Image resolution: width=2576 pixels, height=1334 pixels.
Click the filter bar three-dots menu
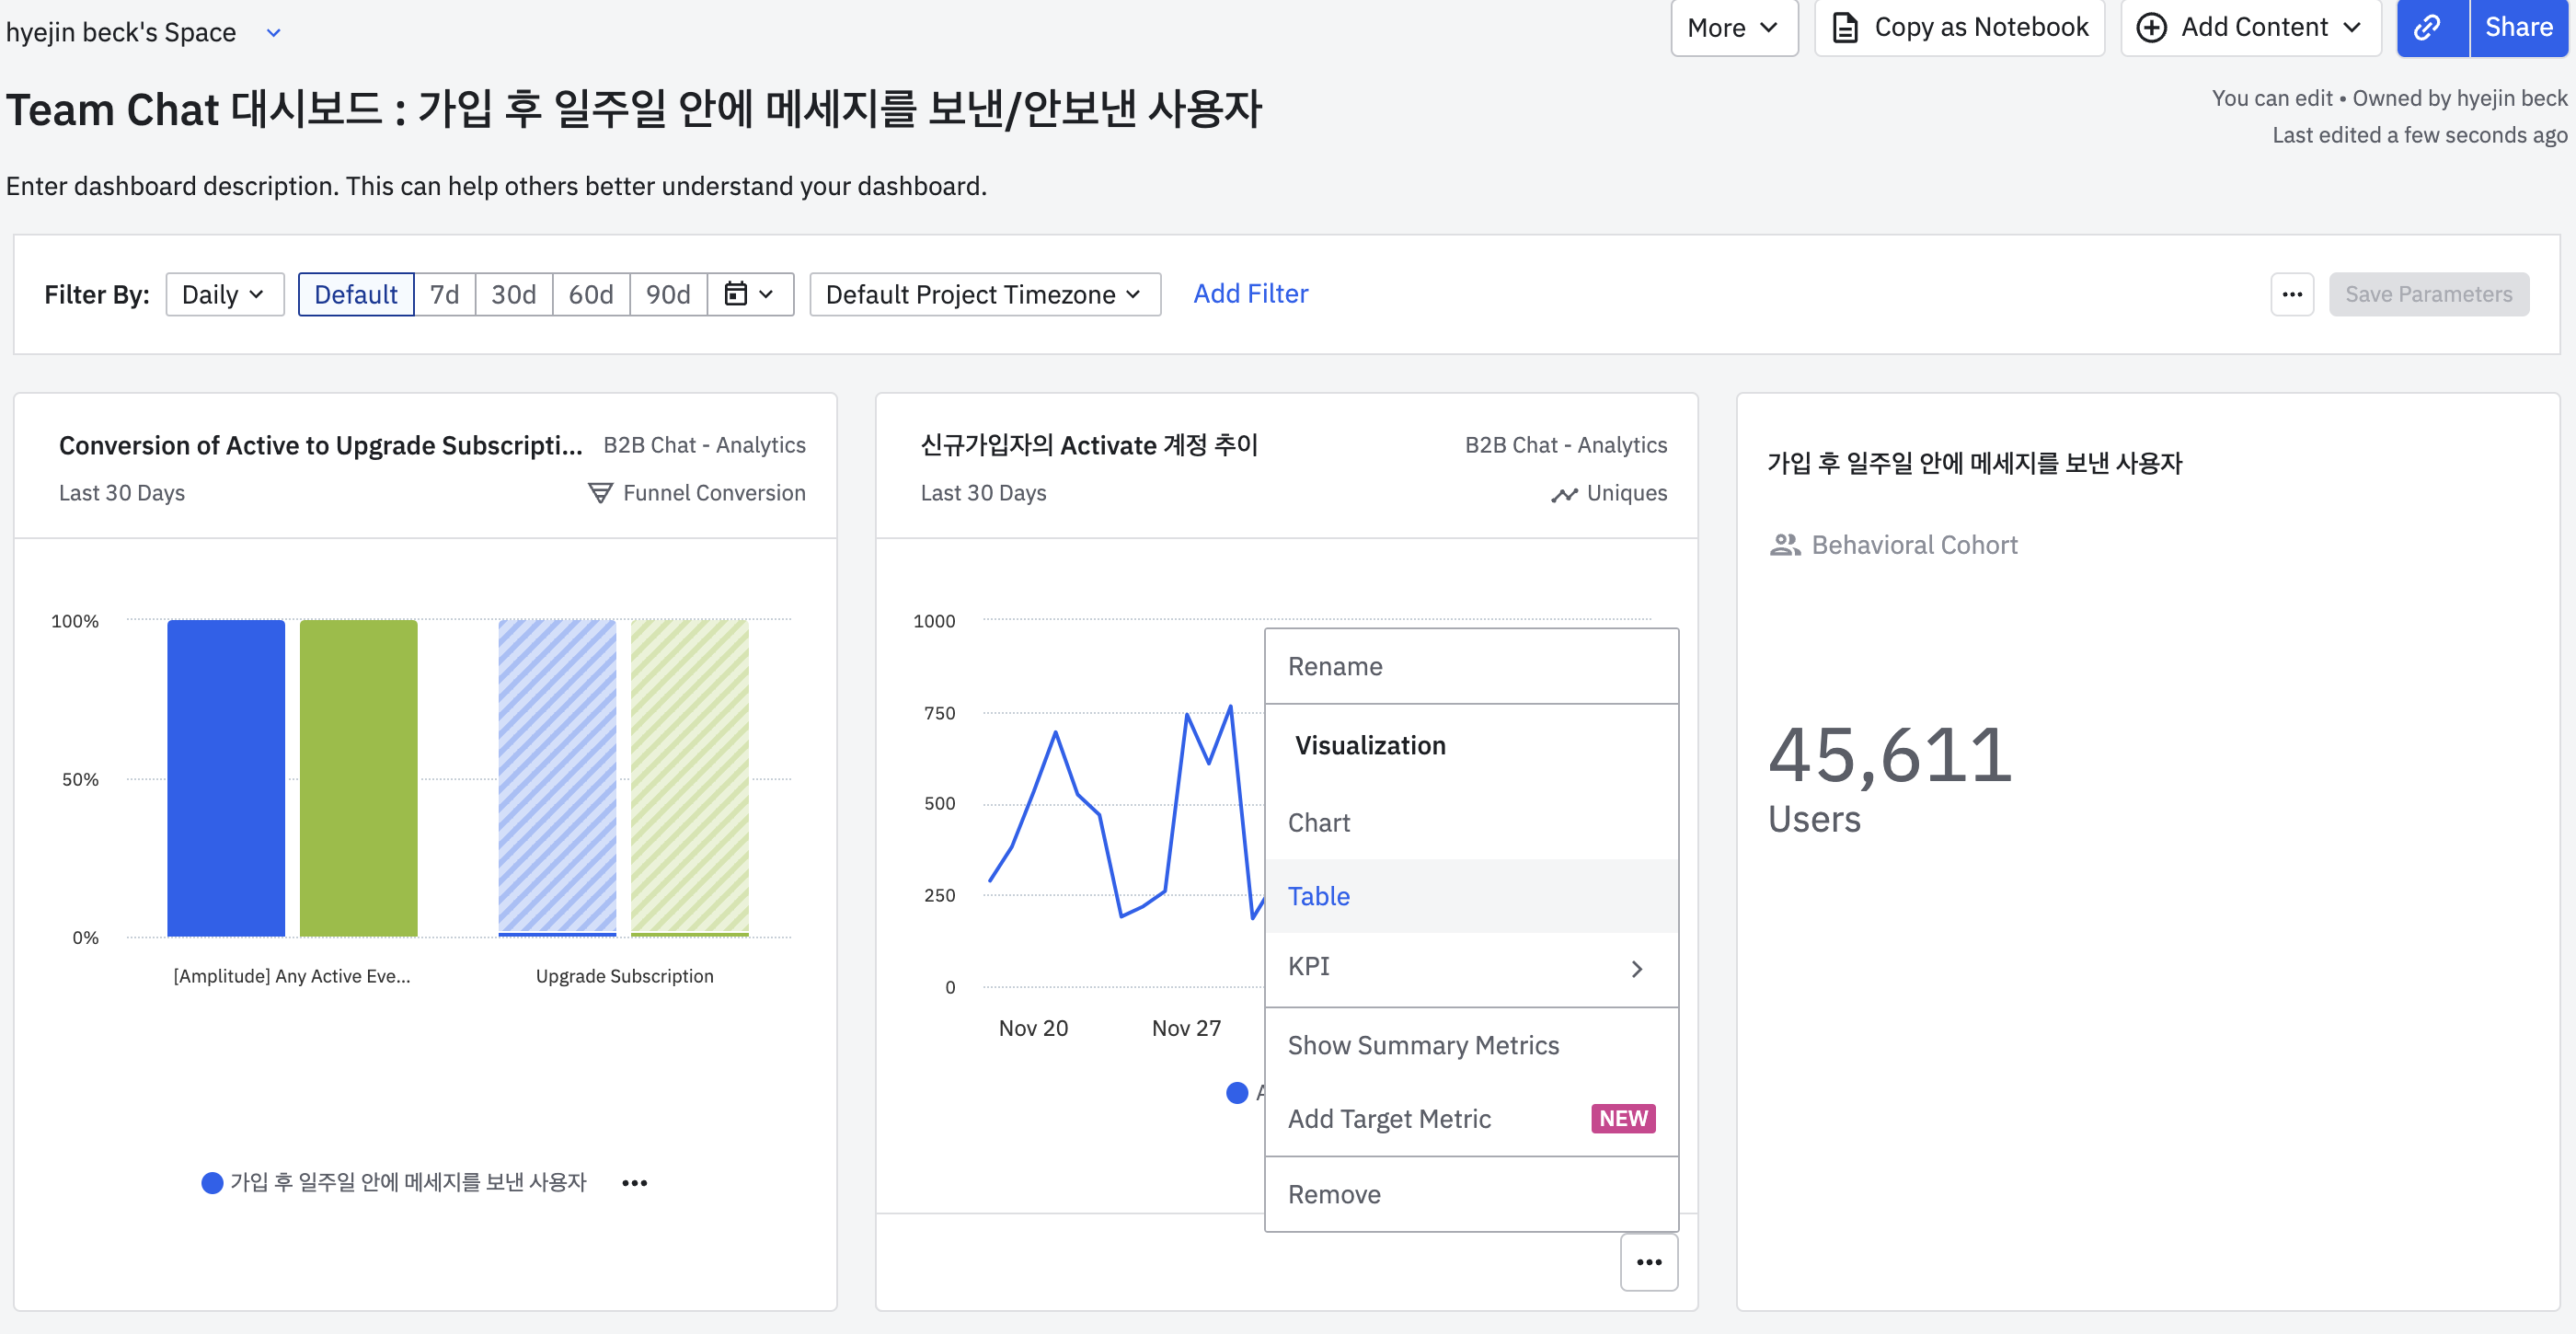coord(2291,294)
